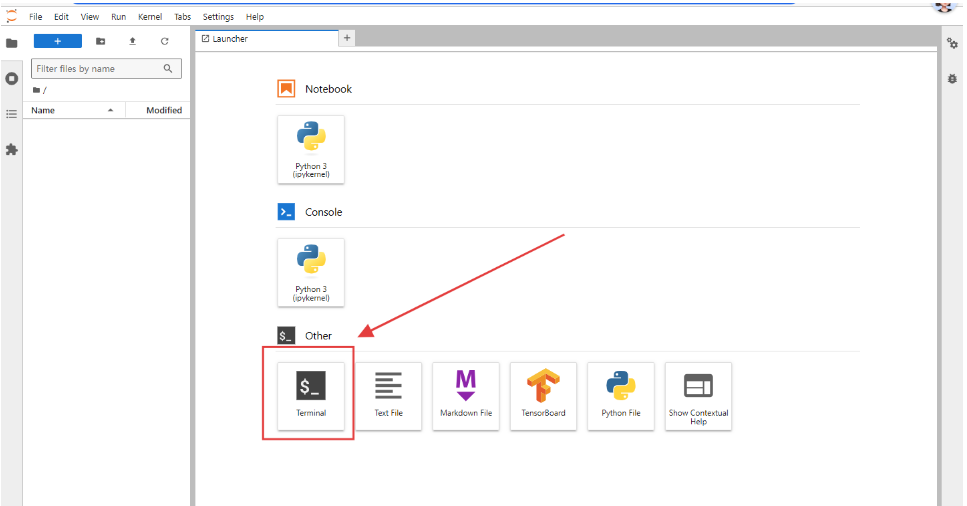This screenshot has height=506, width=967.
Task: Create a new Text File
Action: (388, 396)
